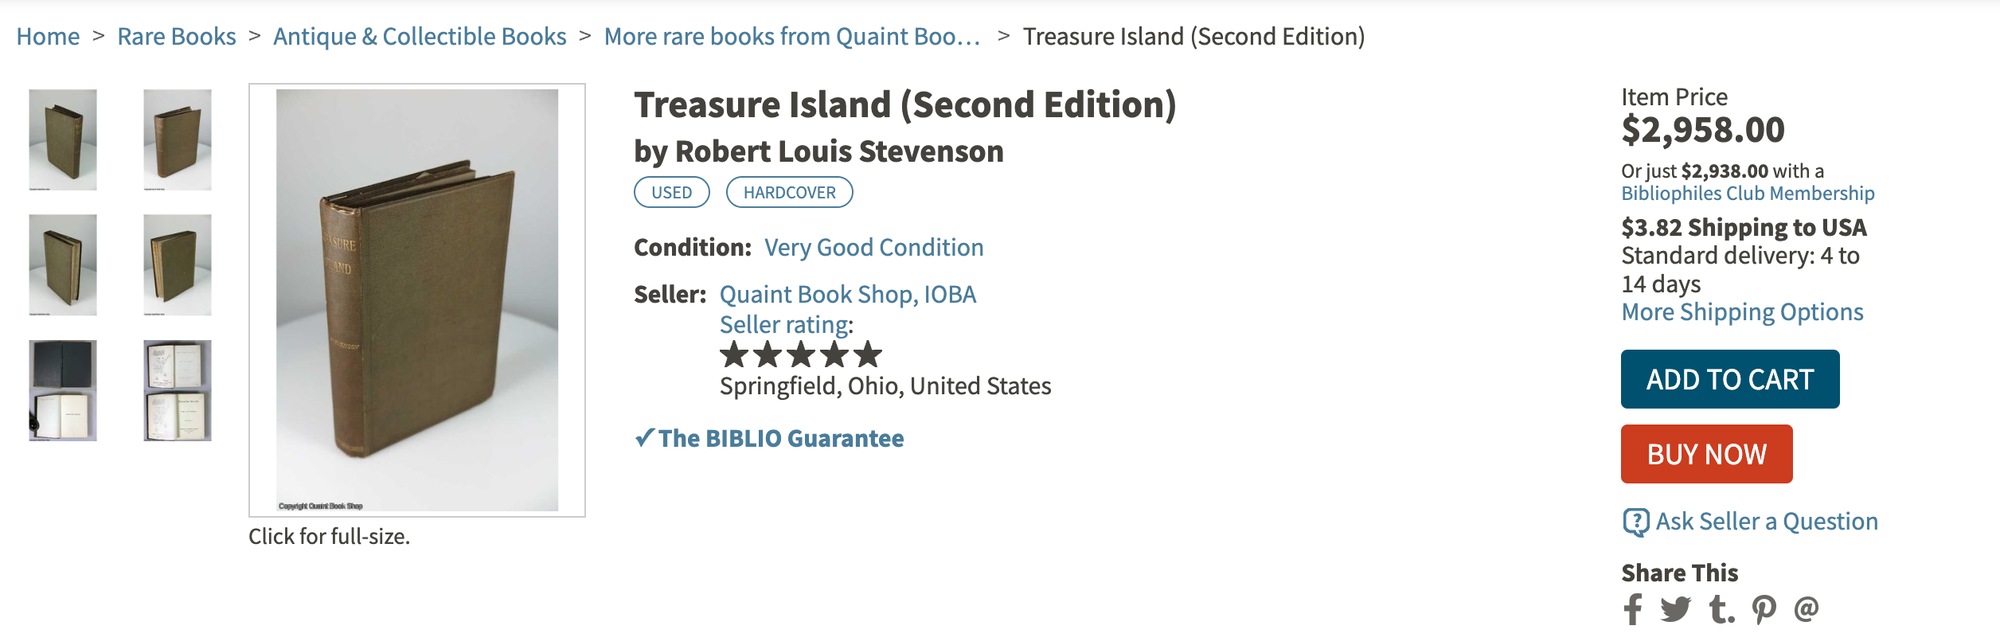Click the BUY NOW button
Viewport: 2000px width, 642px height.
point(1706,453)
